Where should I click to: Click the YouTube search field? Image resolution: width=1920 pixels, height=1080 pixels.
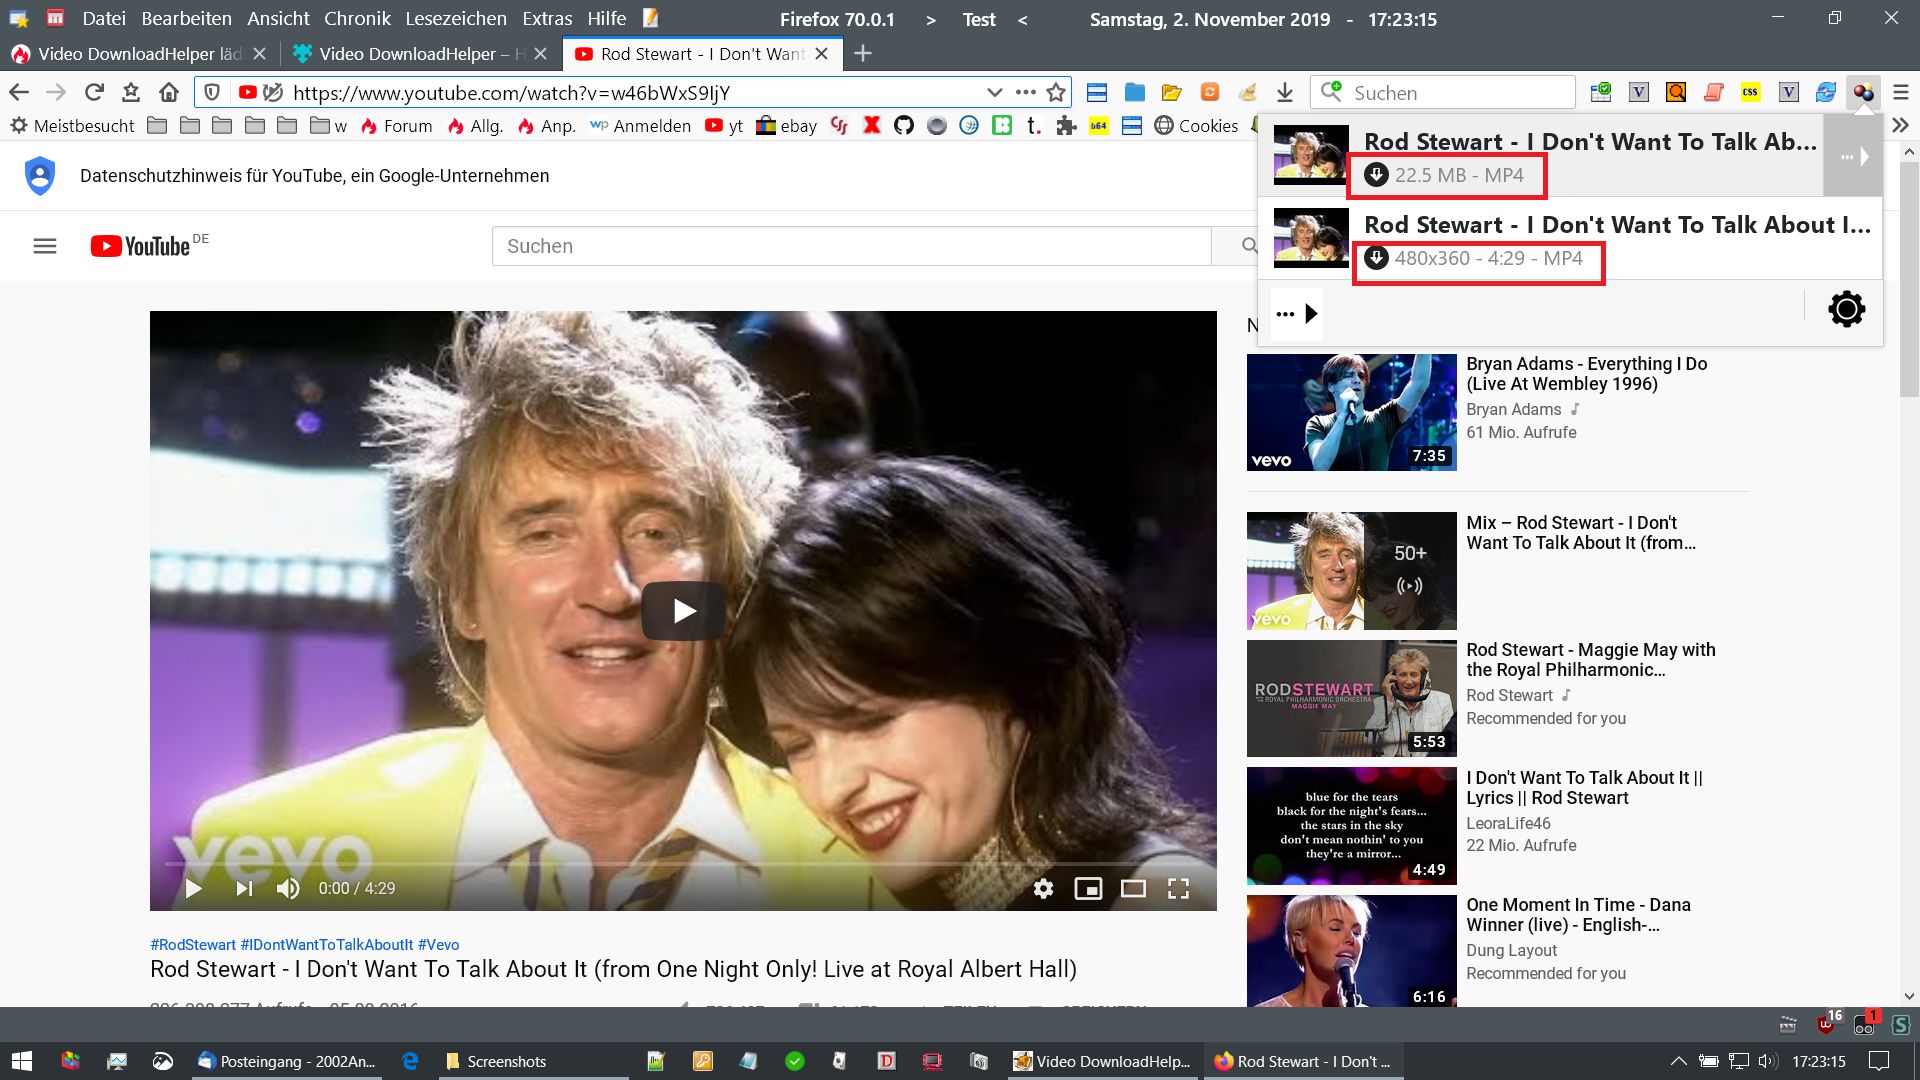click(x=850, y=246)
